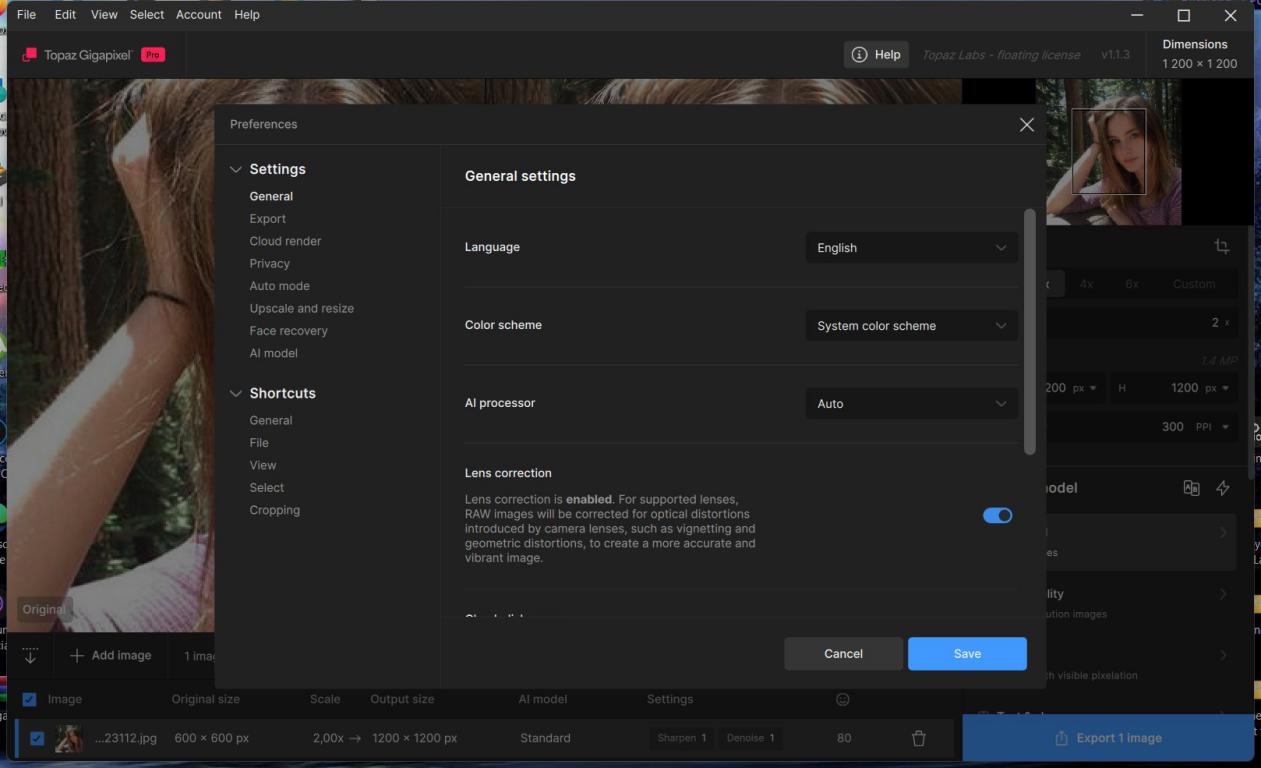Disable the Lens correction toggle
Image resolution: width=1261 pixels, height=768 pixels.
[997, 515]
